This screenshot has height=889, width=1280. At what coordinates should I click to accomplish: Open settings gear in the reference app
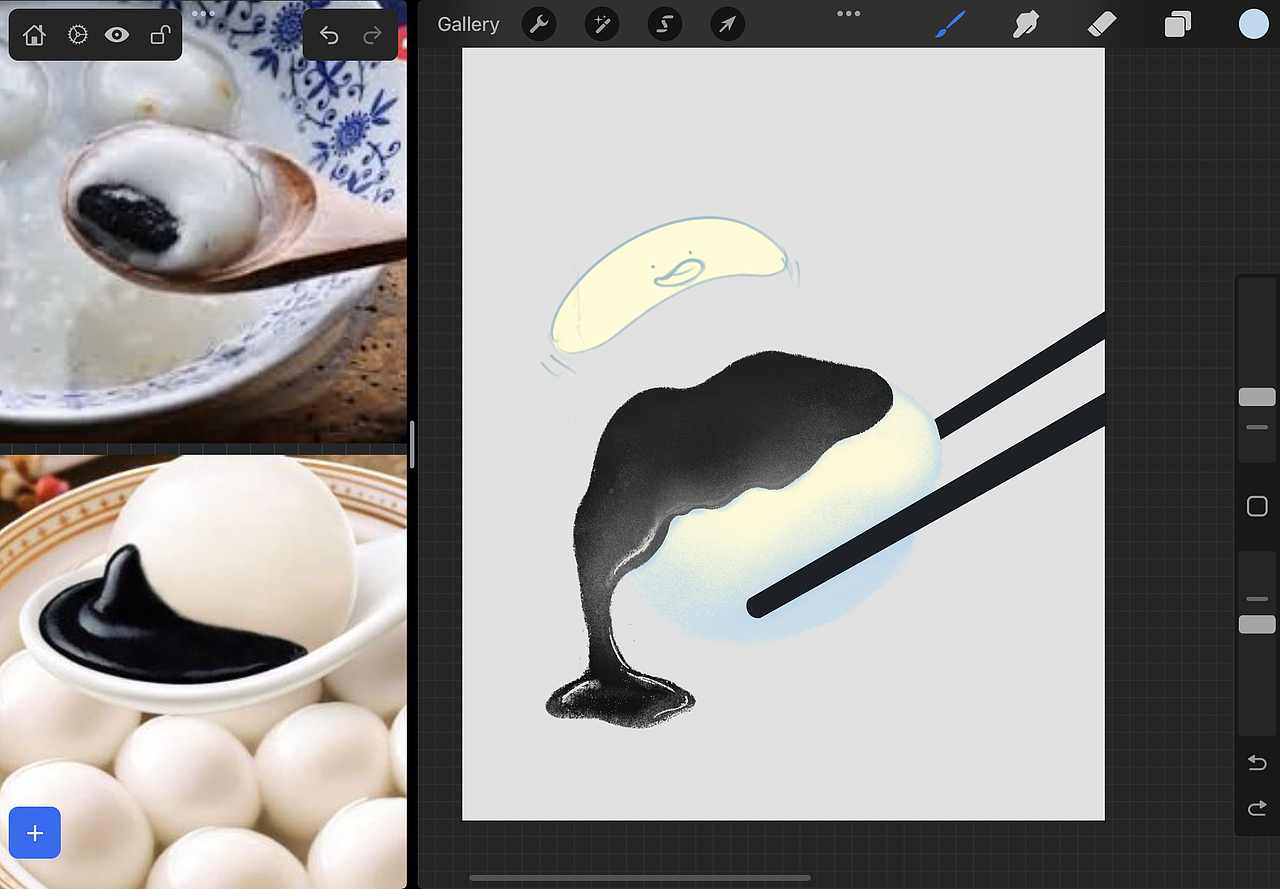point(77,35)
